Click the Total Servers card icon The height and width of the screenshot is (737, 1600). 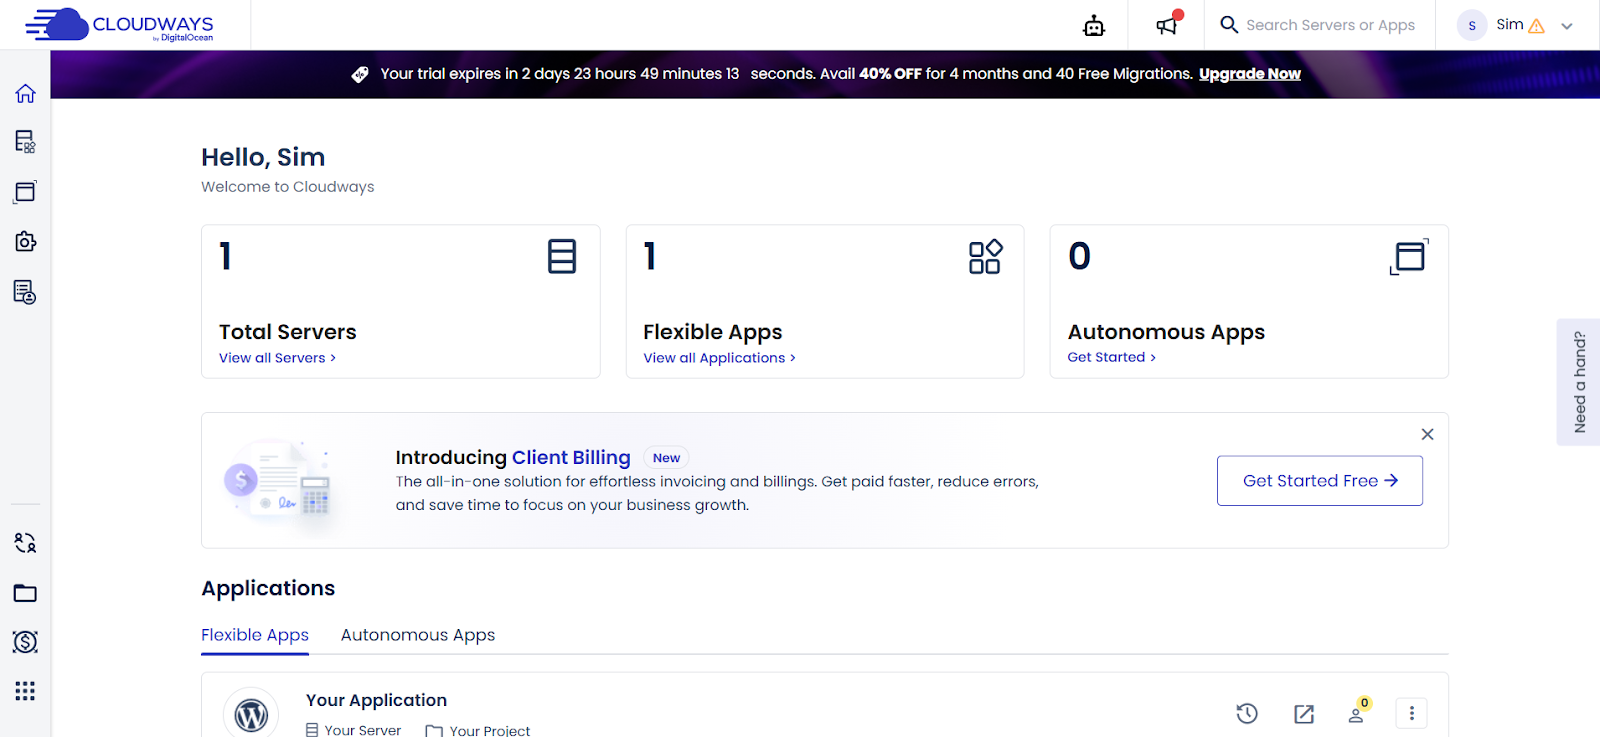coord(562,256)
